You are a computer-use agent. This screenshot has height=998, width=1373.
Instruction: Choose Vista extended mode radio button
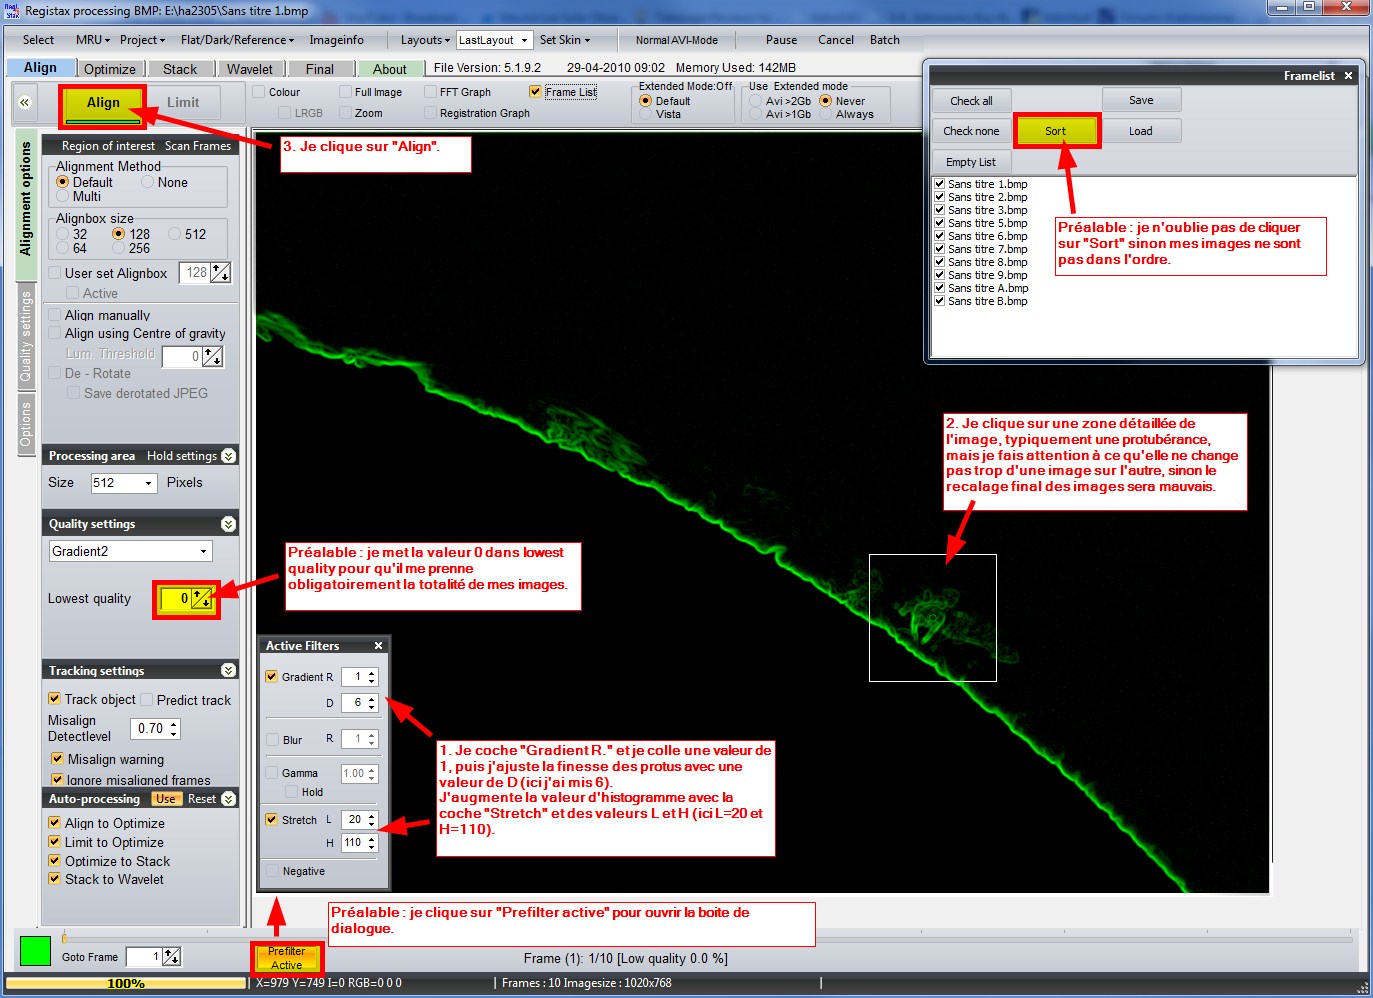pos(645,114)
